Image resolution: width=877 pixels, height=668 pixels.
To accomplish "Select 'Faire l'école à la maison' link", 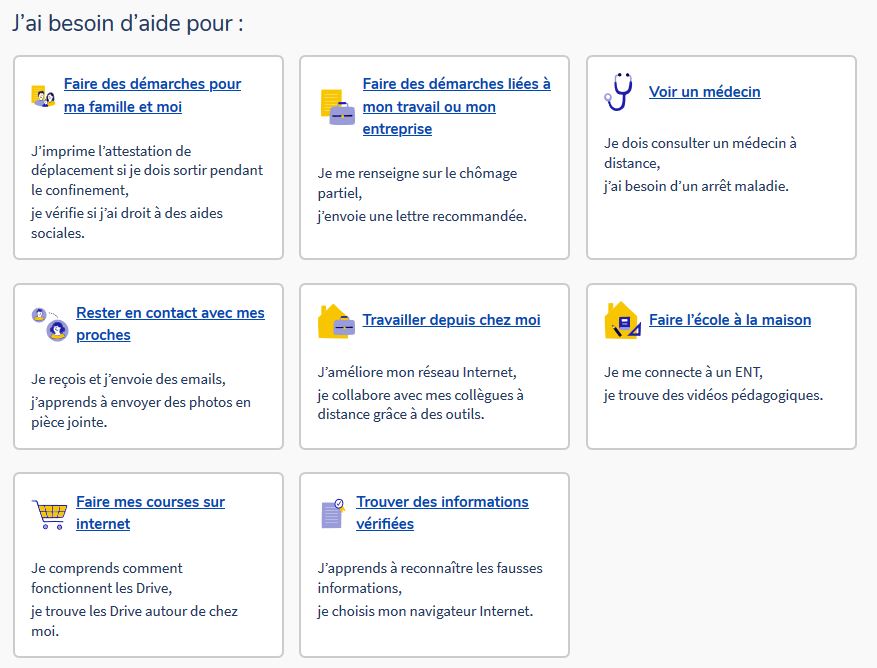I will click(x=729, y=320).
